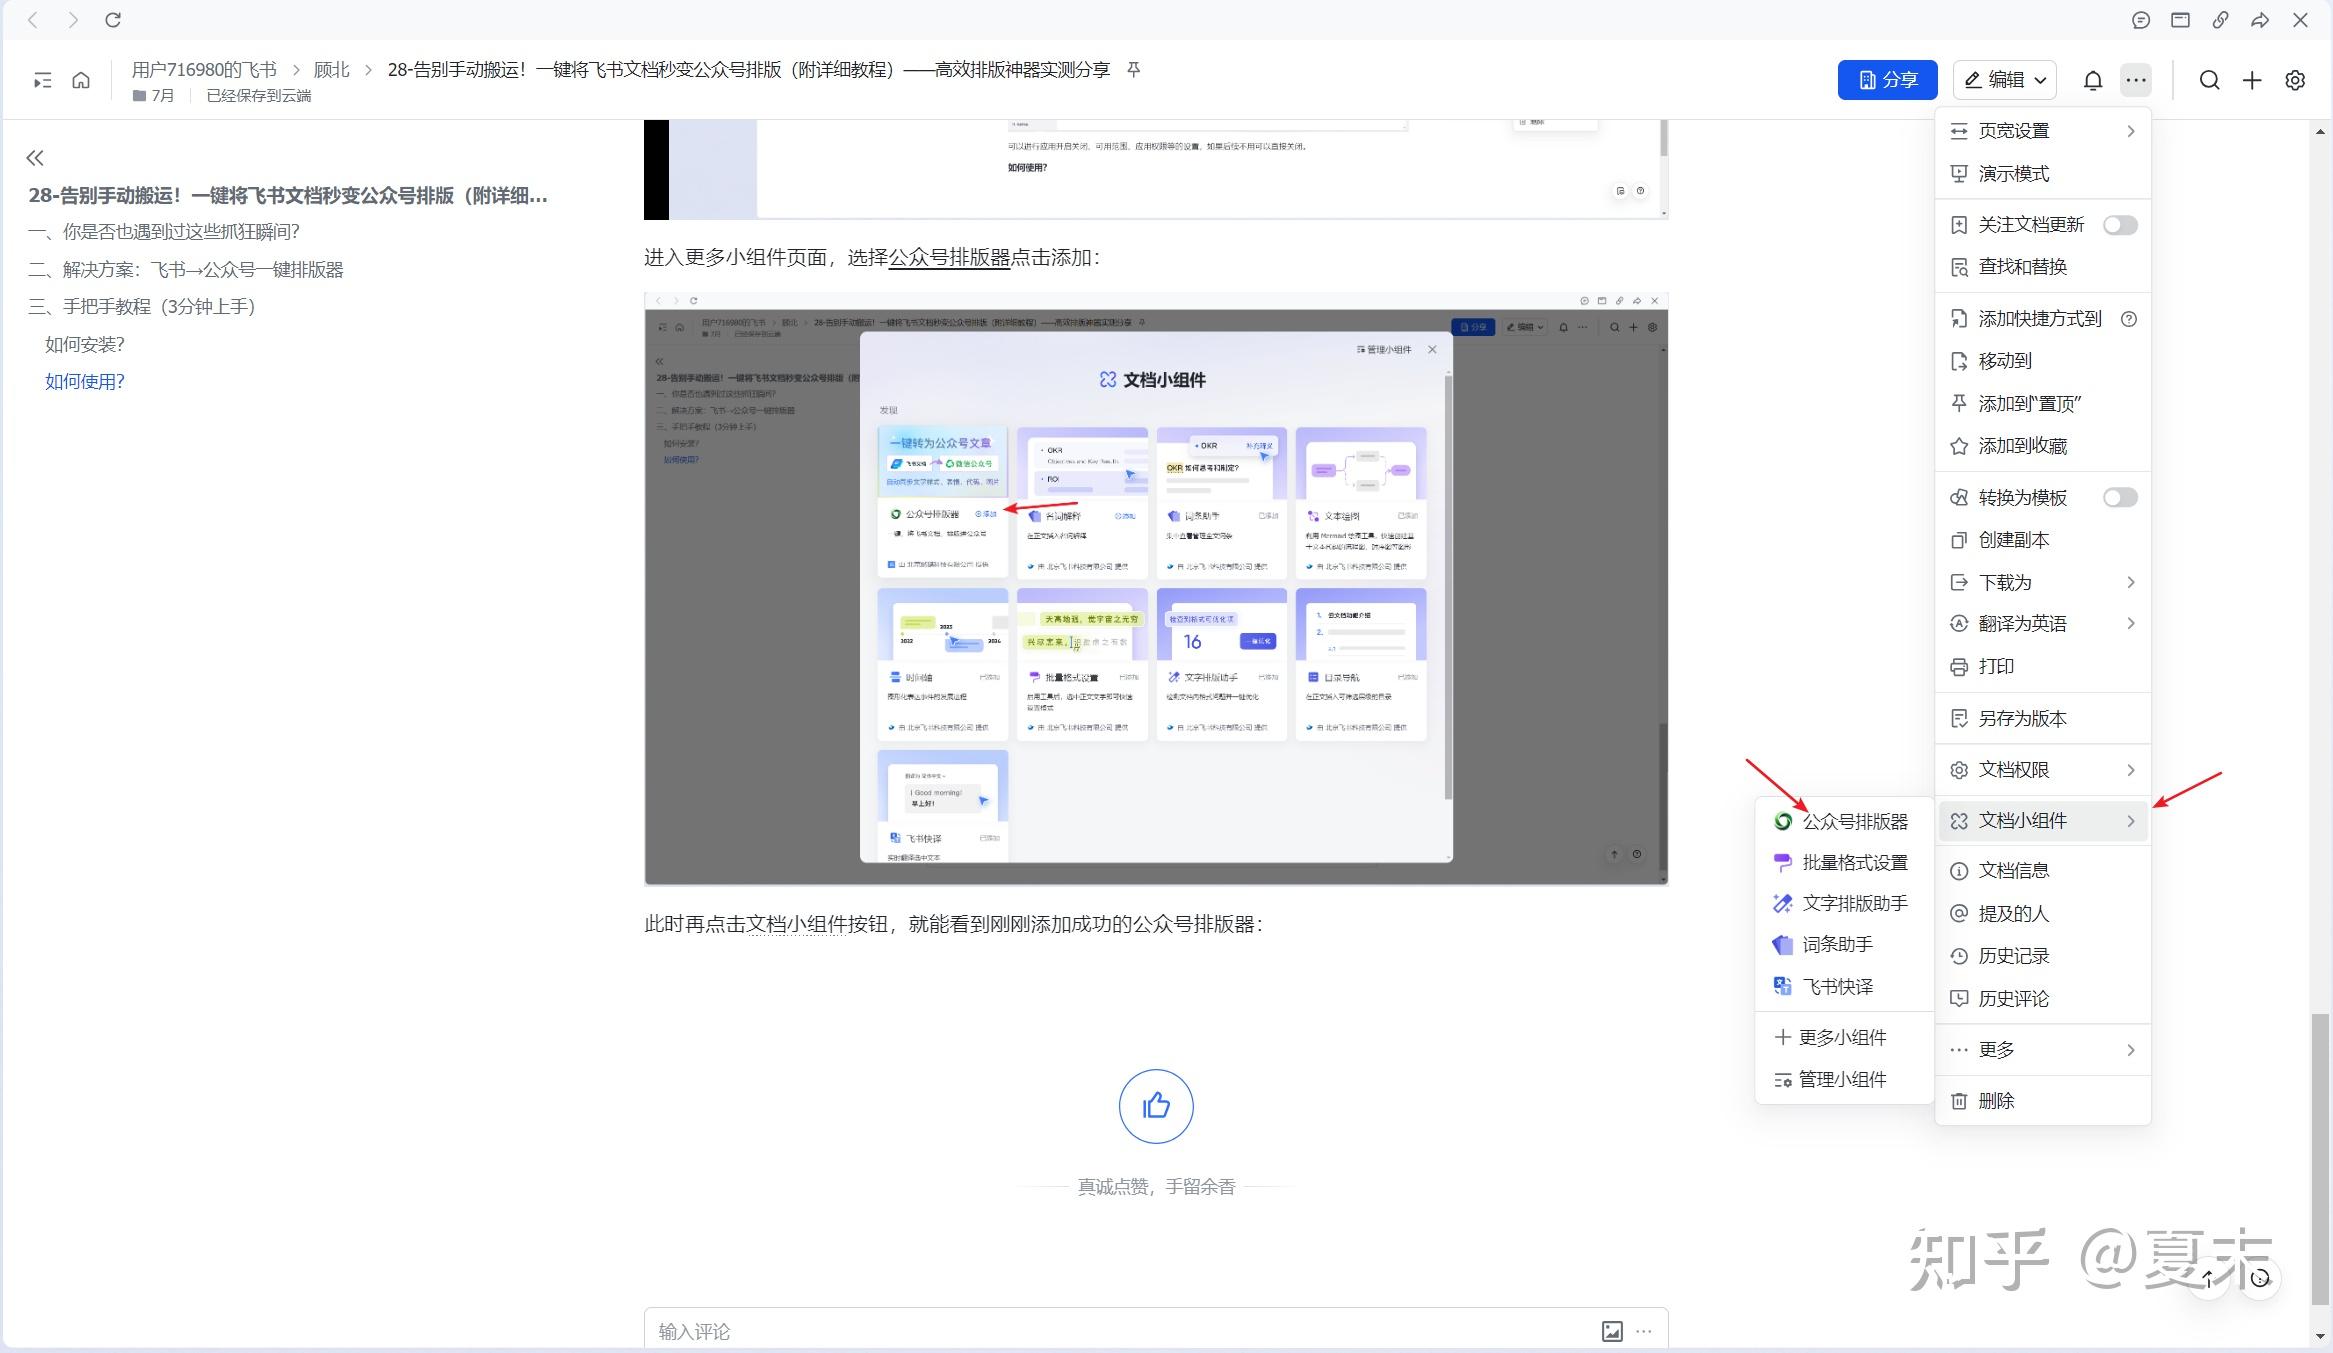Click the blue 分享 button

pyautogui.click(x=1887, y=80)
